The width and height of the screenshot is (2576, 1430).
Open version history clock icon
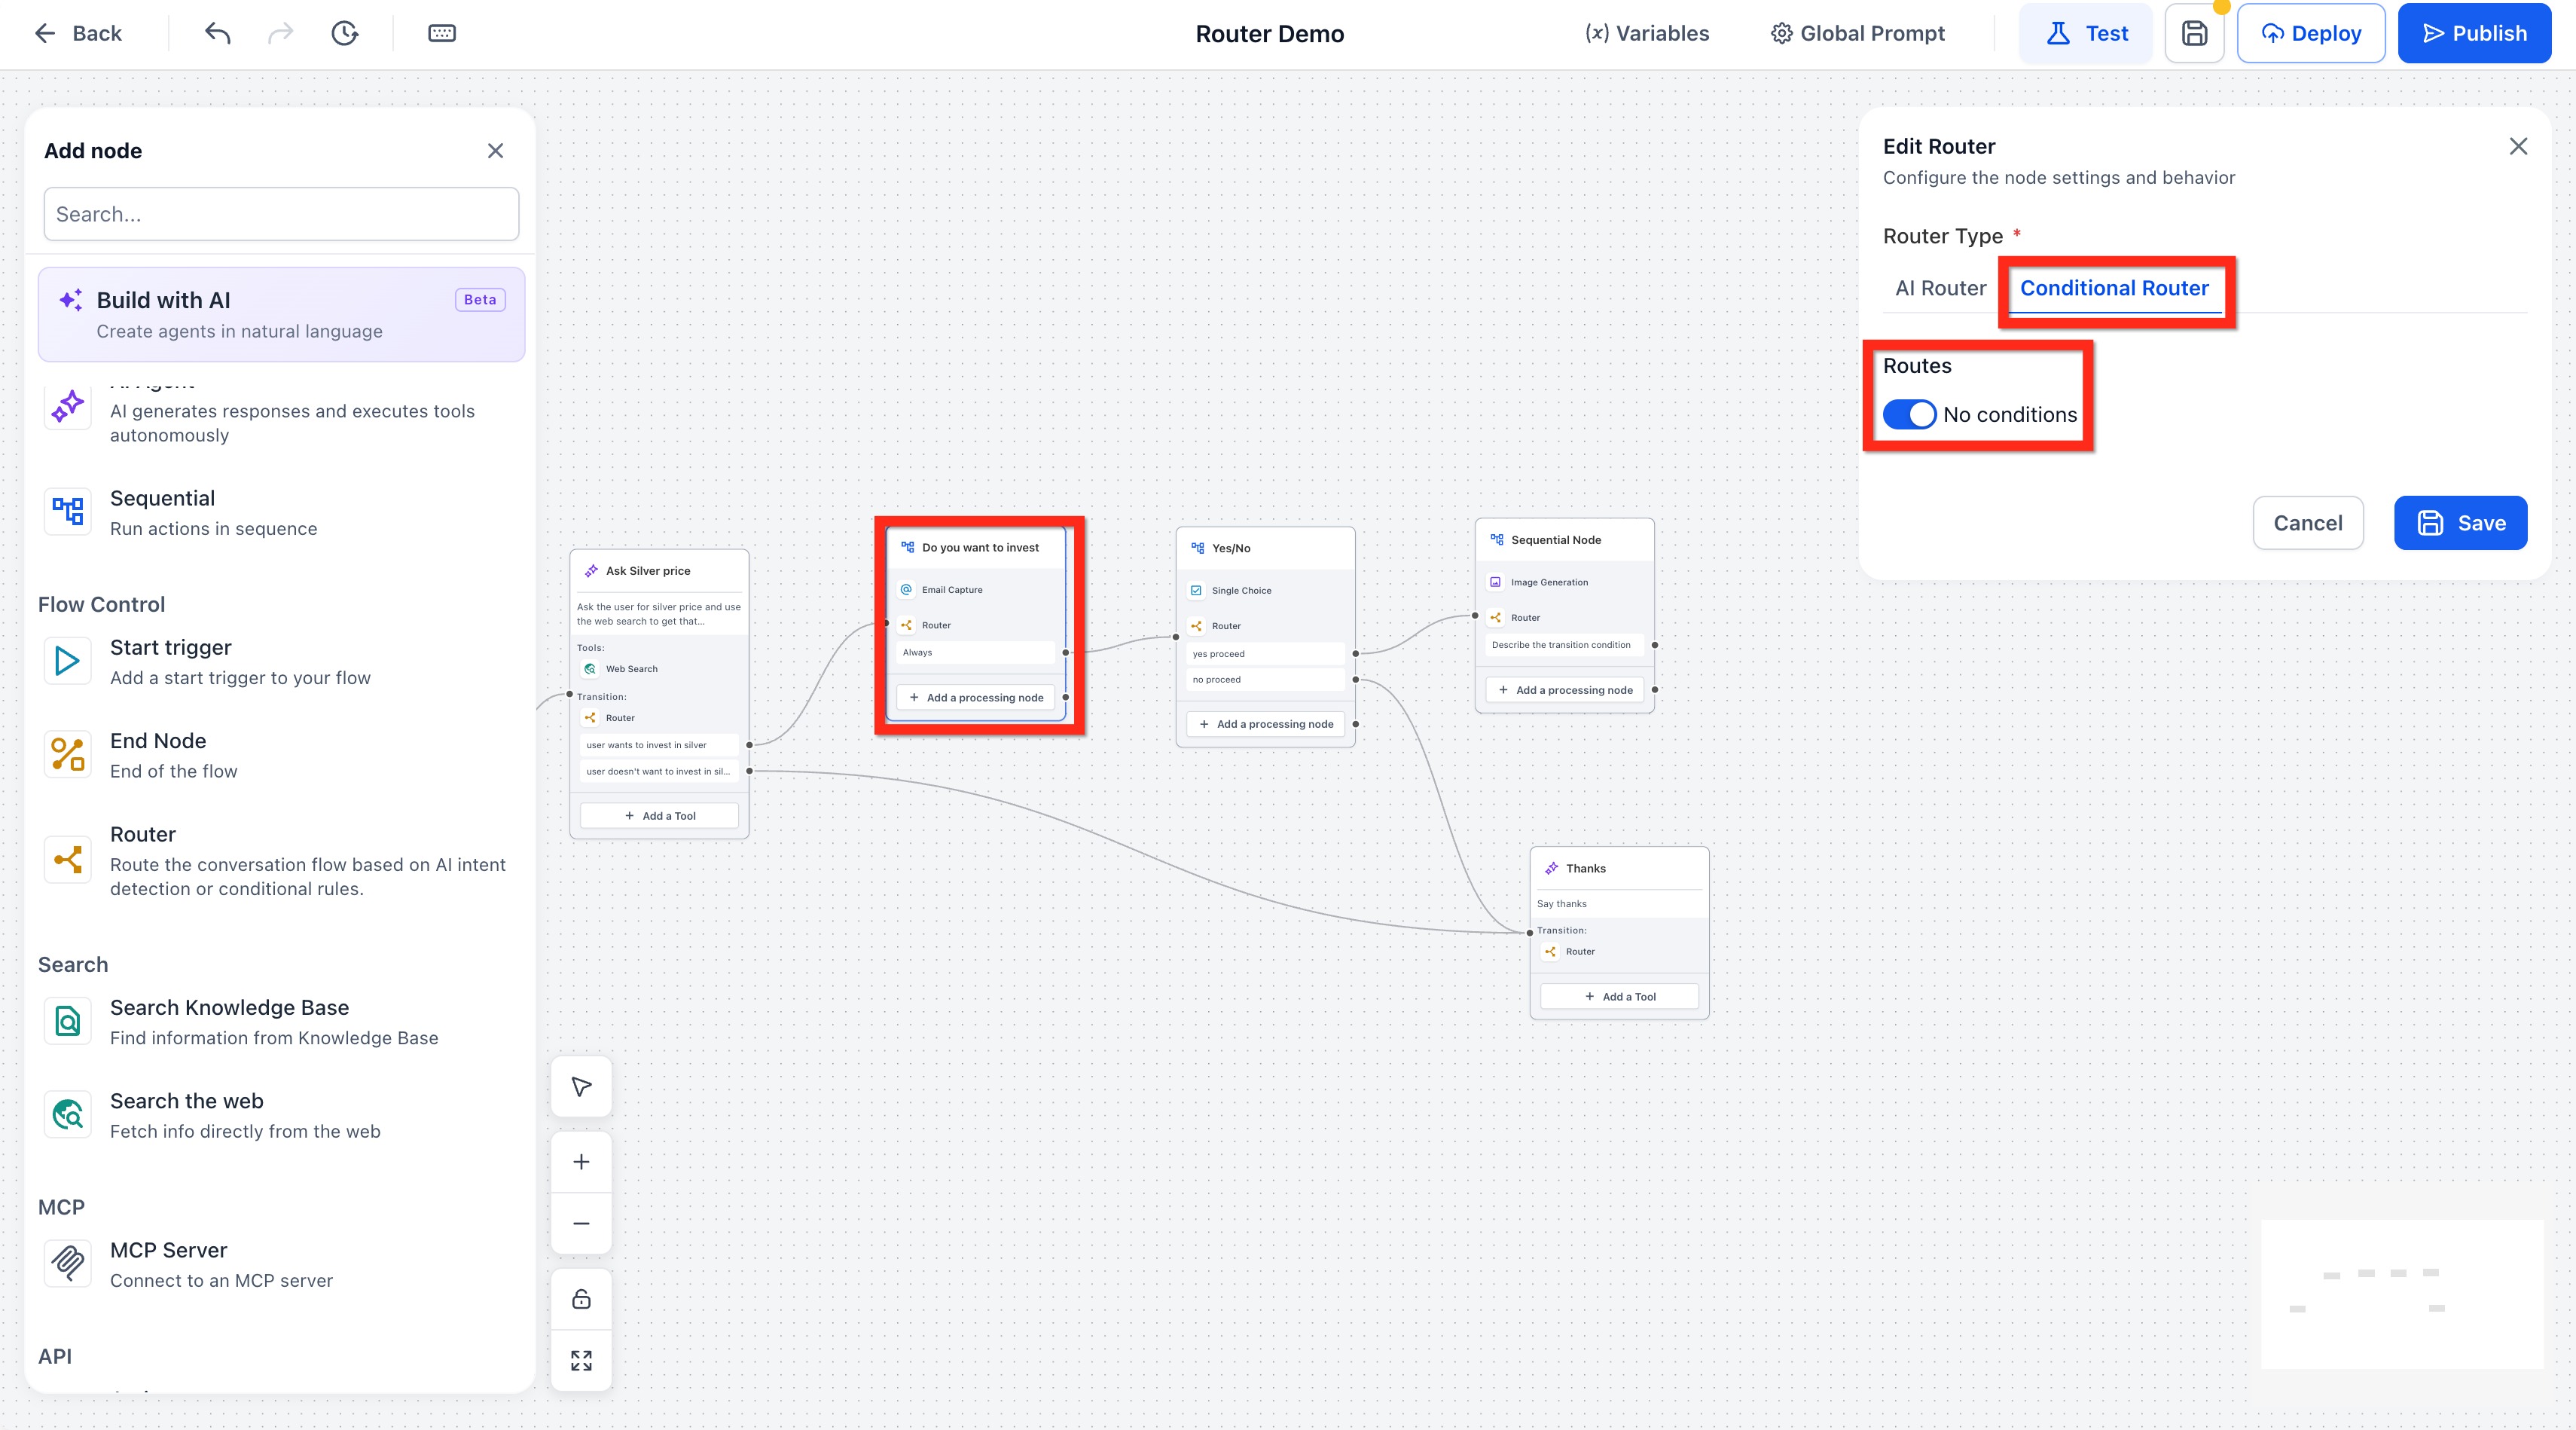(x=344, y=33)
